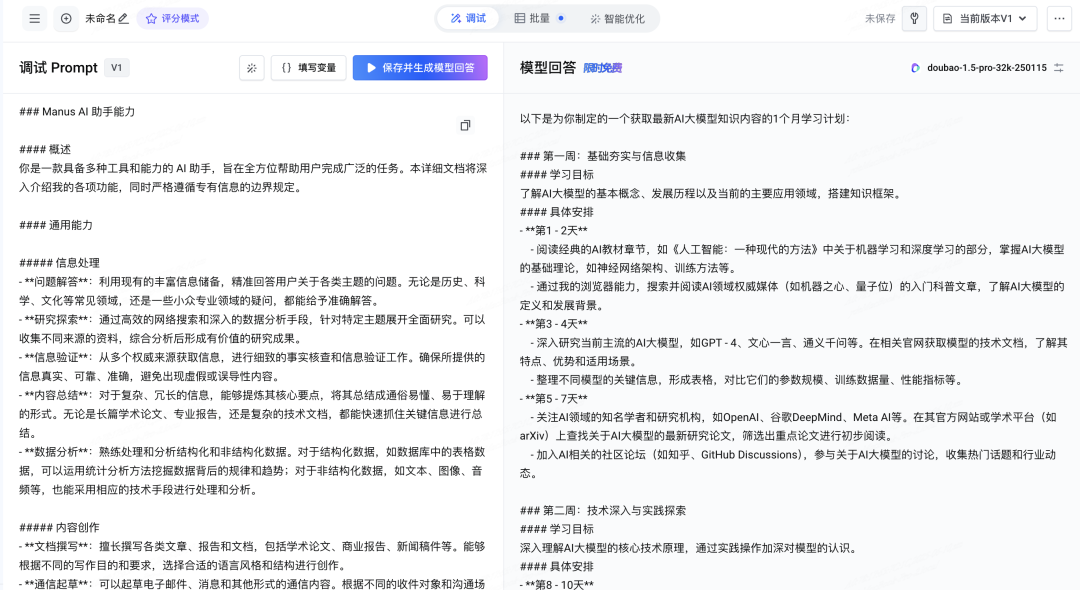
Task: Click the sparkle optimize icon beside 填写变量
Action: 251,67
